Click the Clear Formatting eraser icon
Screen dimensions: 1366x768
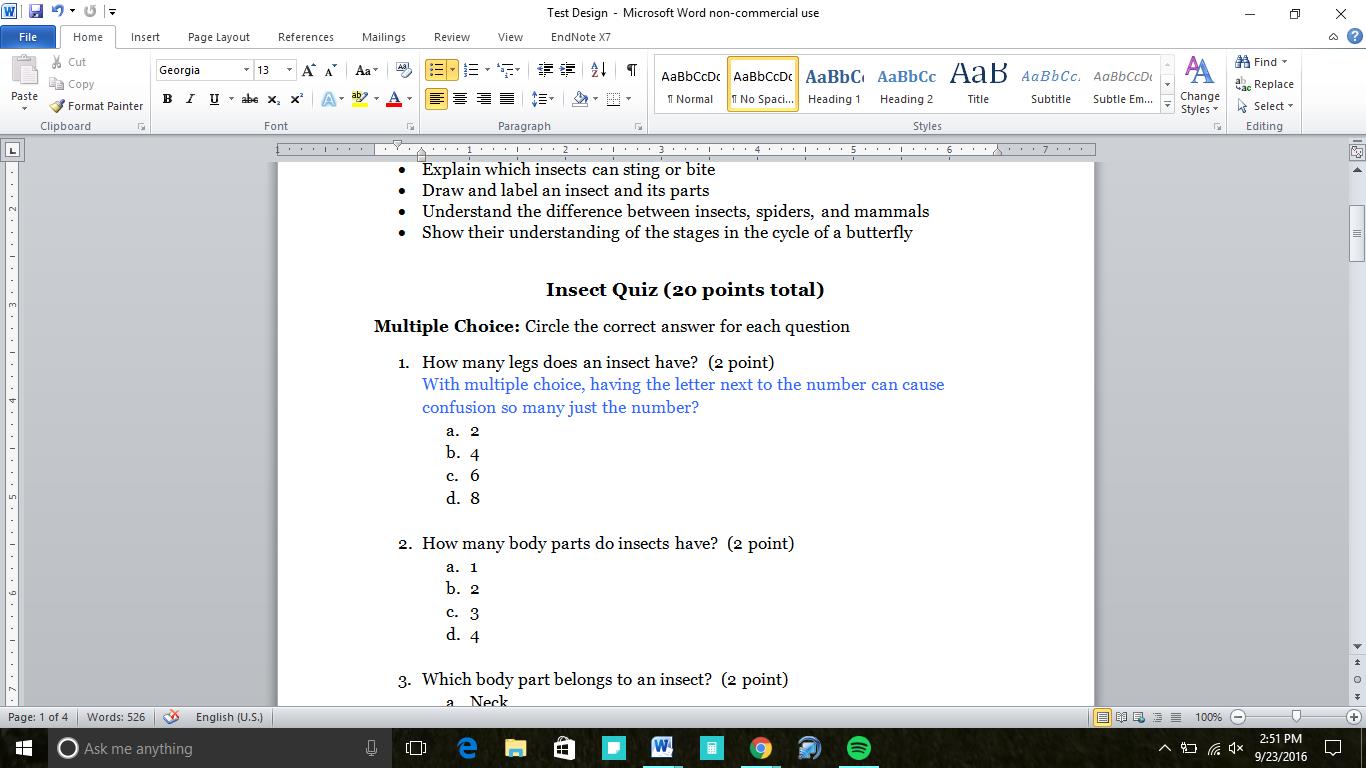(404, 70)
